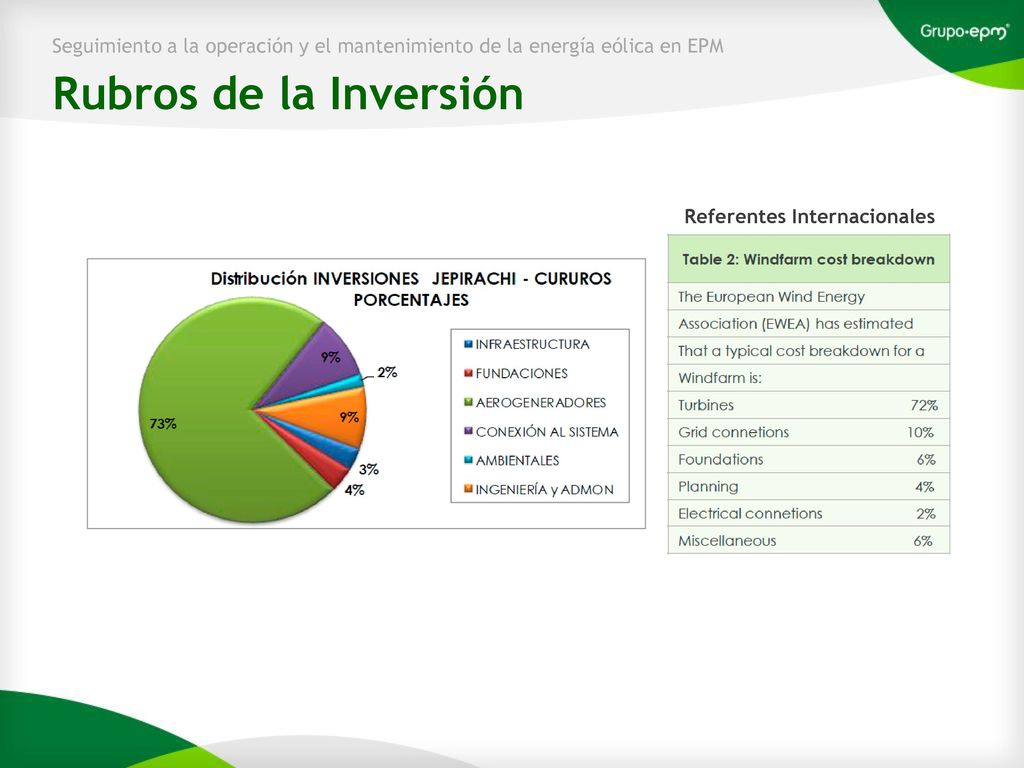Click the 'Referentes Internacionales' heading
The height and width of the screenshot is (768, 1024).
(x=809, y=216)
